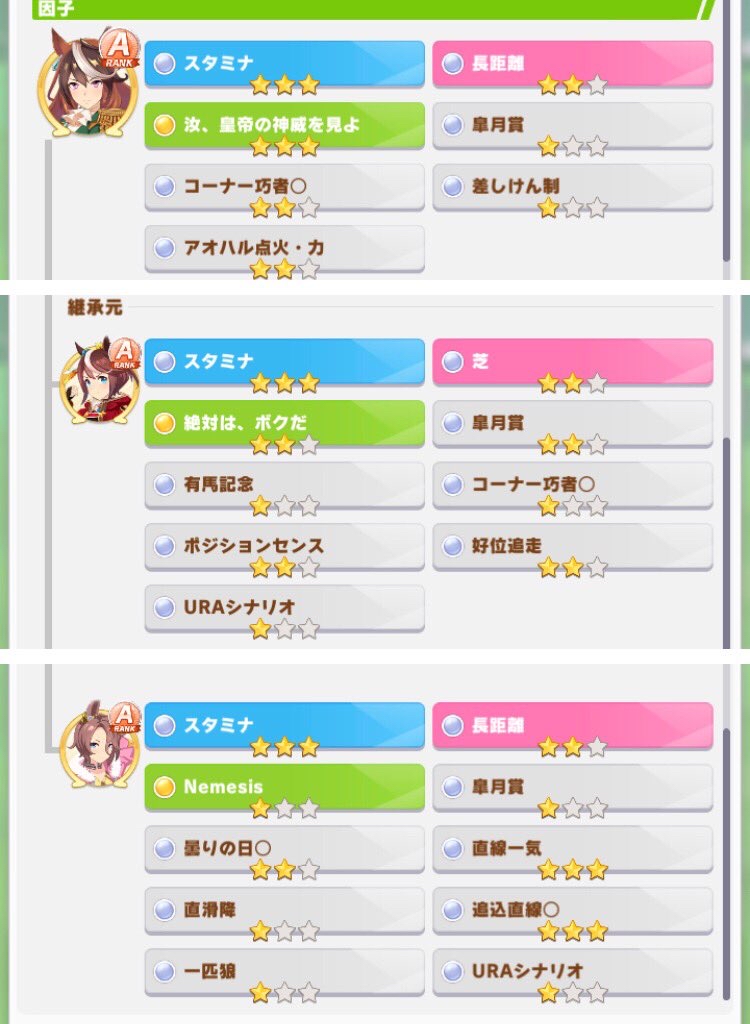Click the scrollbar in the middle panel
The image size is (750, 1024).
726,542
